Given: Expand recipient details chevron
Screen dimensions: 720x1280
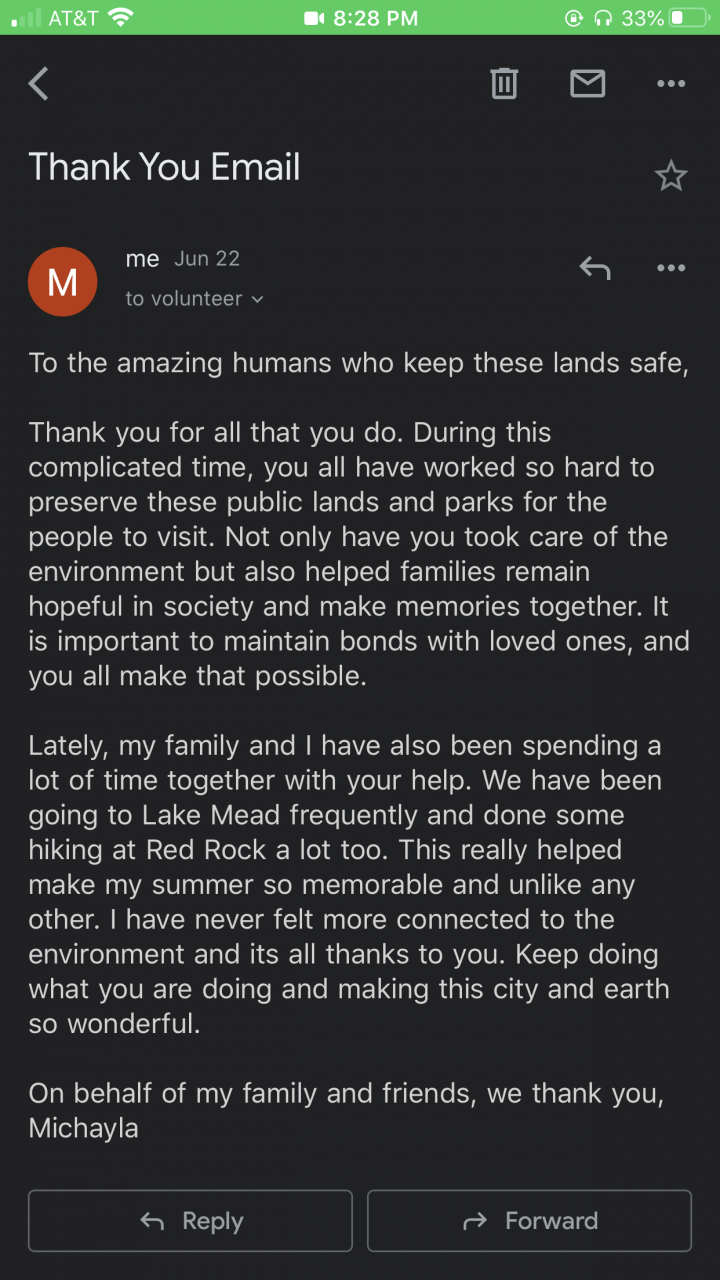Looking at the screenshot, I should tap(258, 299).
